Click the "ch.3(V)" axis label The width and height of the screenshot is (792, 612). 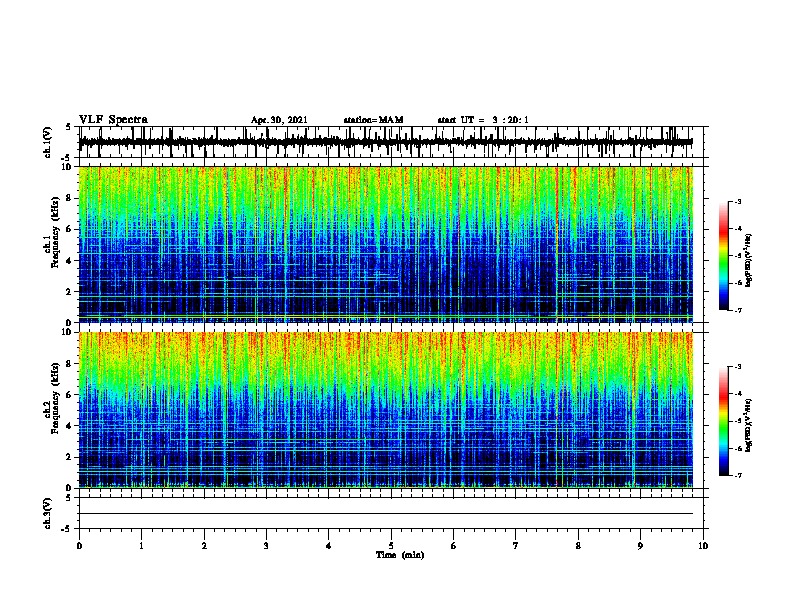tap(48, 513)
